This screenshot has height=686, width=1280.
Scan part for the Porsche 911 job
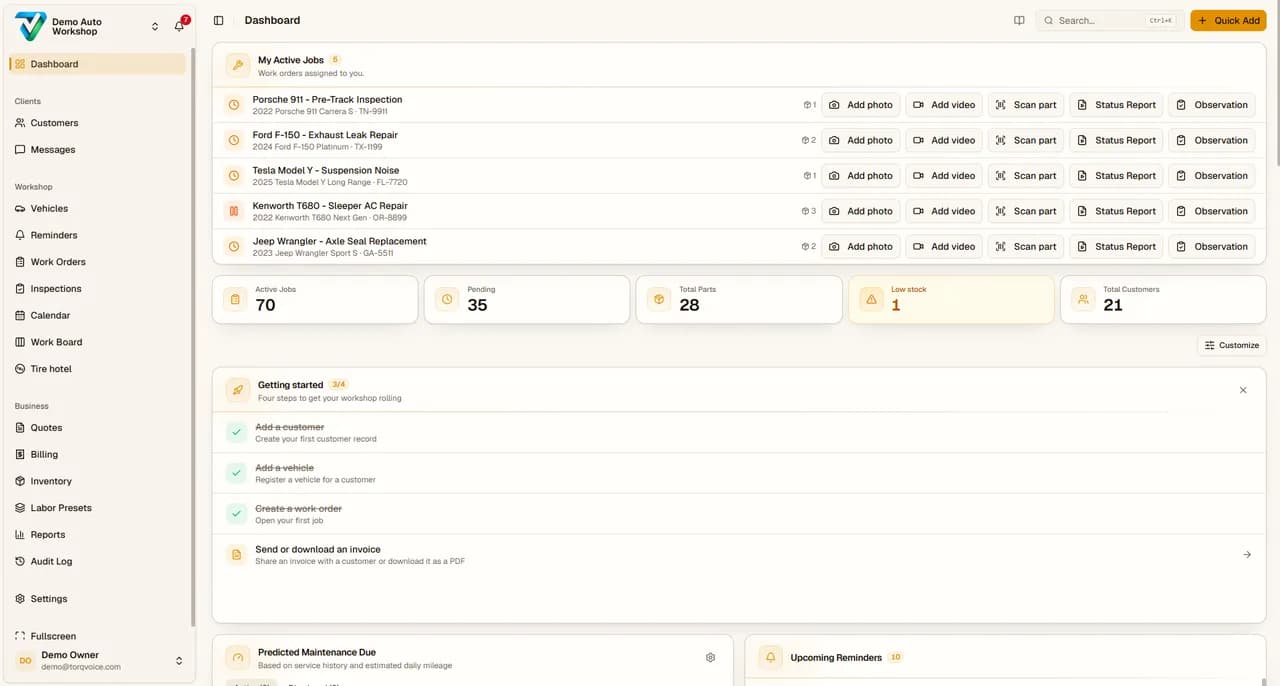point(1026,105)
